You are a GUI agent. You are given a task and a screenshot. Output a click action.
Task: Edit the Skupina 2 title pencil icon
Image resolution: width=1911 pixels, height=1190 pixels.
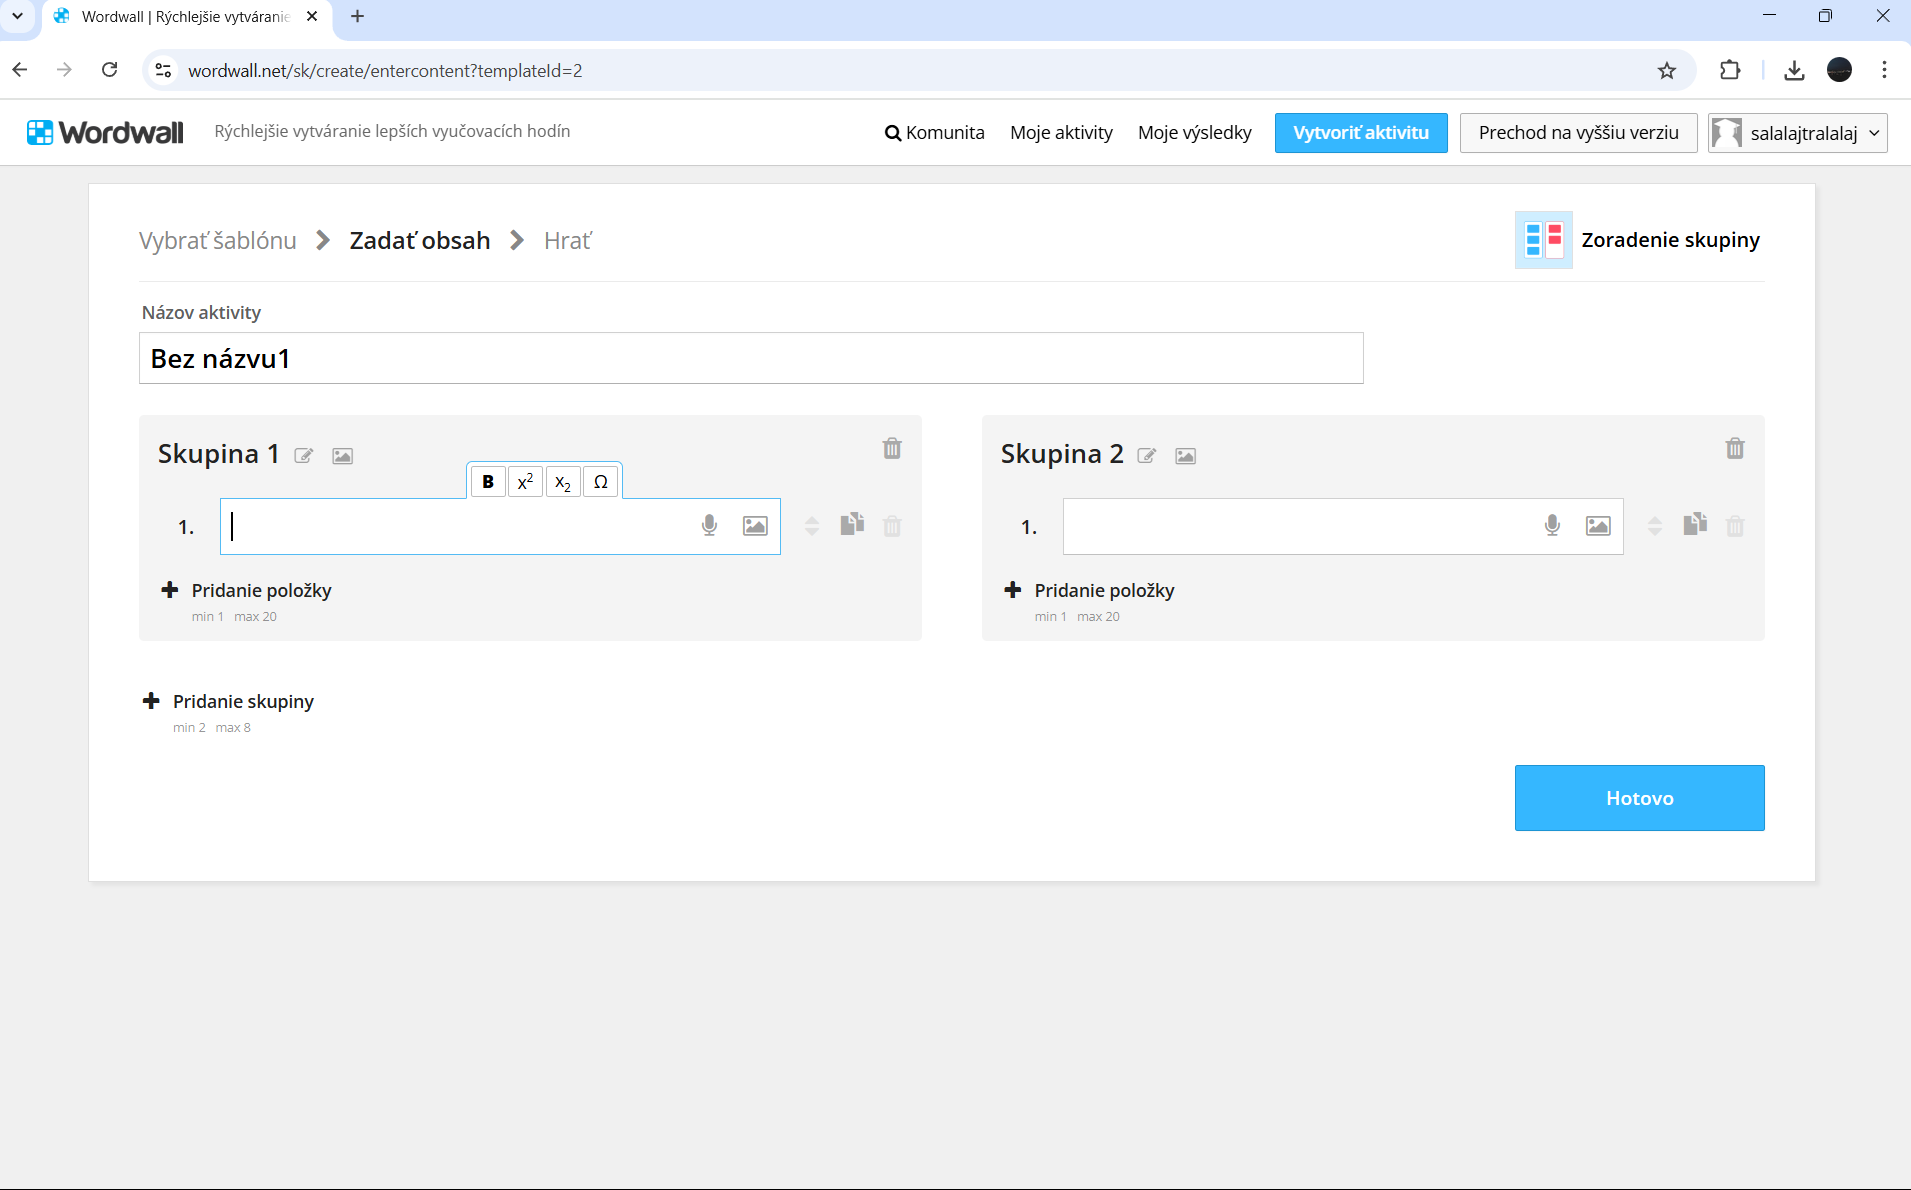pos(1147,456)
